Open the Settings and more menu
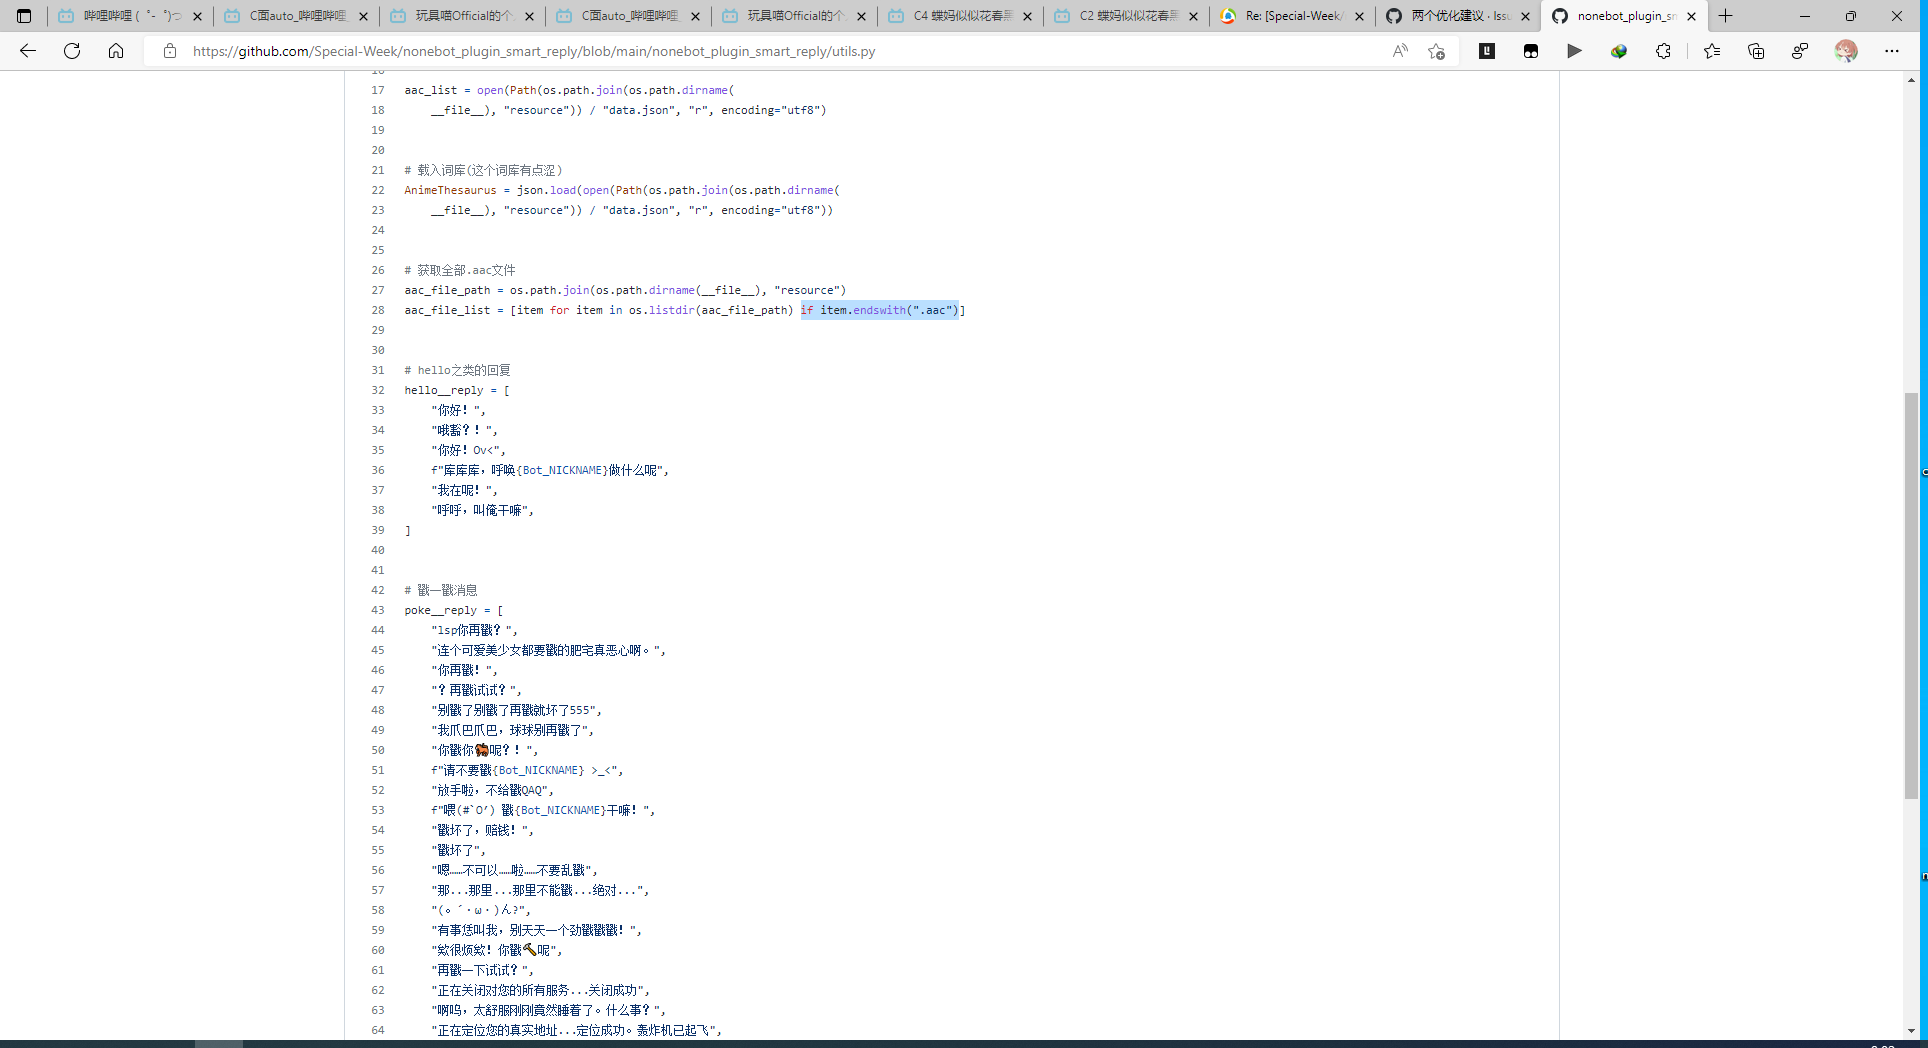 click(1892, 51)
